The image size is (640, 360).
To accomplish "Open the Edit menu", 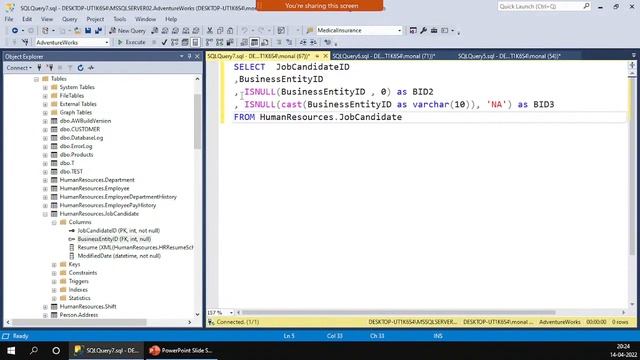I will point(27,19).
